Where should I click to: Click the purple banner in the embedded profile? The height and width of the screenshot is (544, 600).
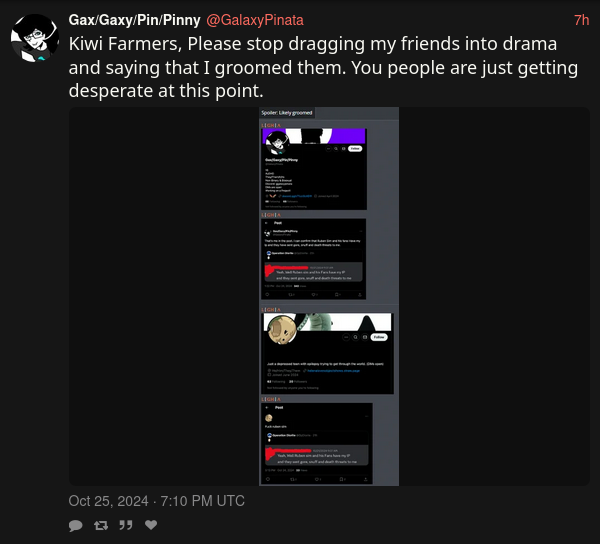tap(314, 136)
